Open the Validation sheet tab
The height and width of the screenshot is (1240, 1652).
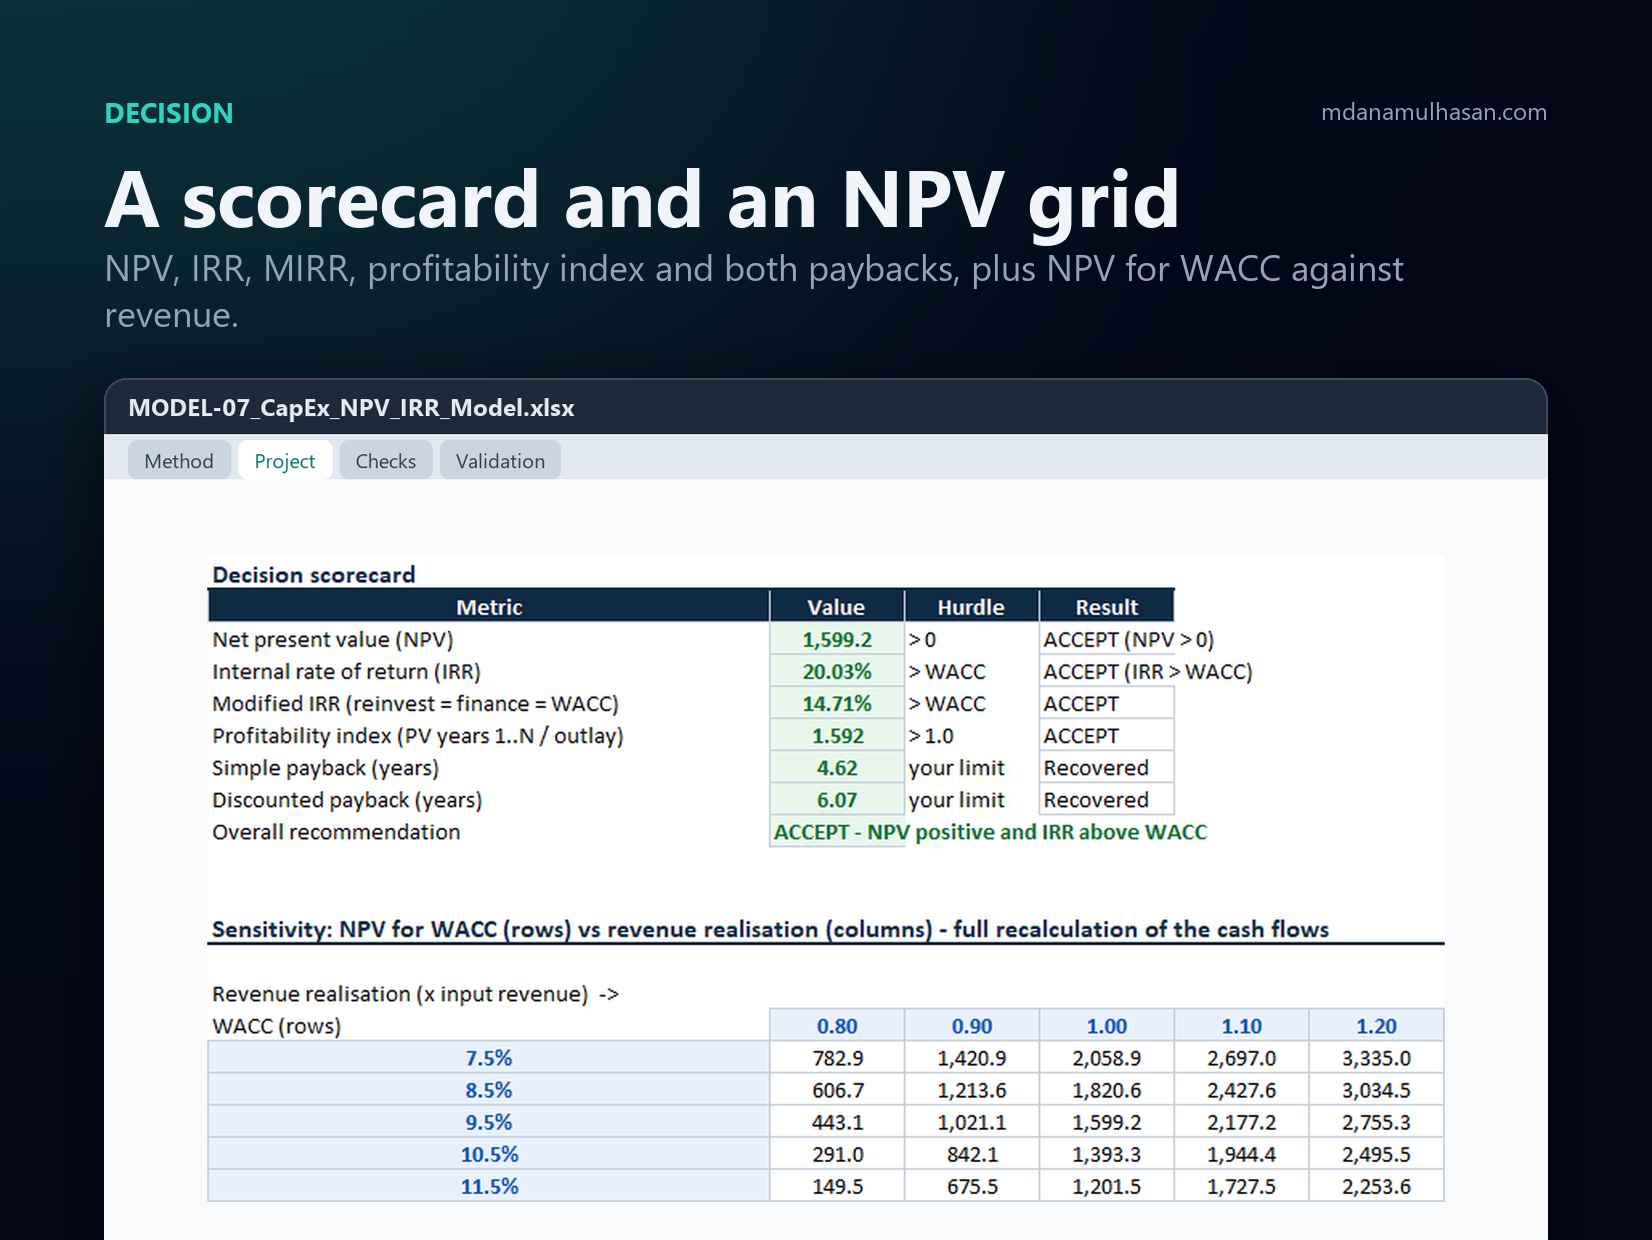point(500,461)
